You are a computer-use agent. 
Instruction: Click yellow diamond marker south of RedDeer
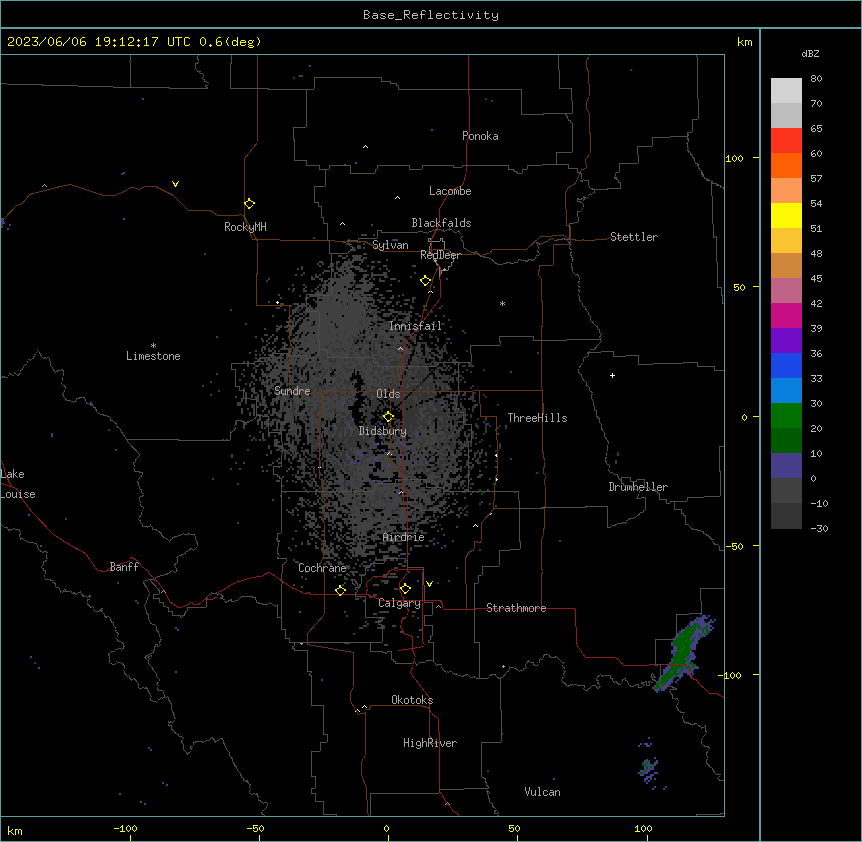pos(426,281)
